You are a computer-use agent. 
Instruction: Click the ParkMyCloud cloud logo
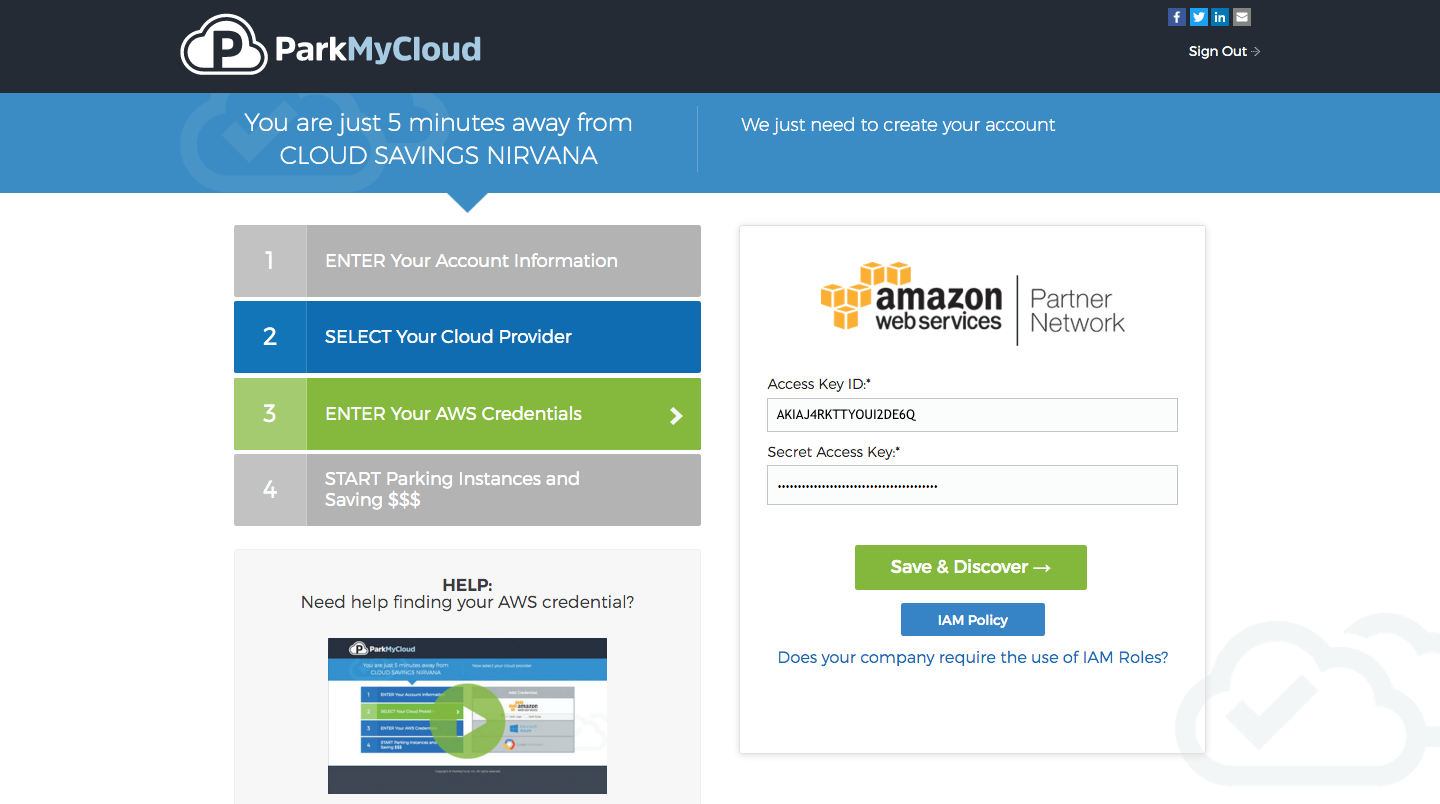[224, 46]
